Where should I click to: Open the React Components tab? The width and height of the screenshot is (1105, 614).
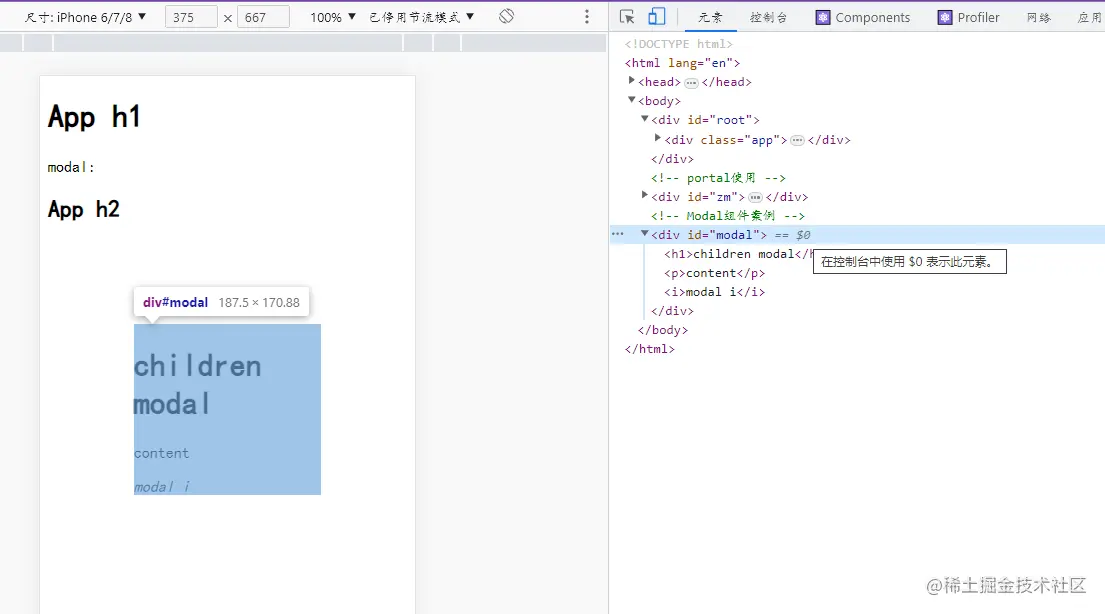click(x=863, y=18)
